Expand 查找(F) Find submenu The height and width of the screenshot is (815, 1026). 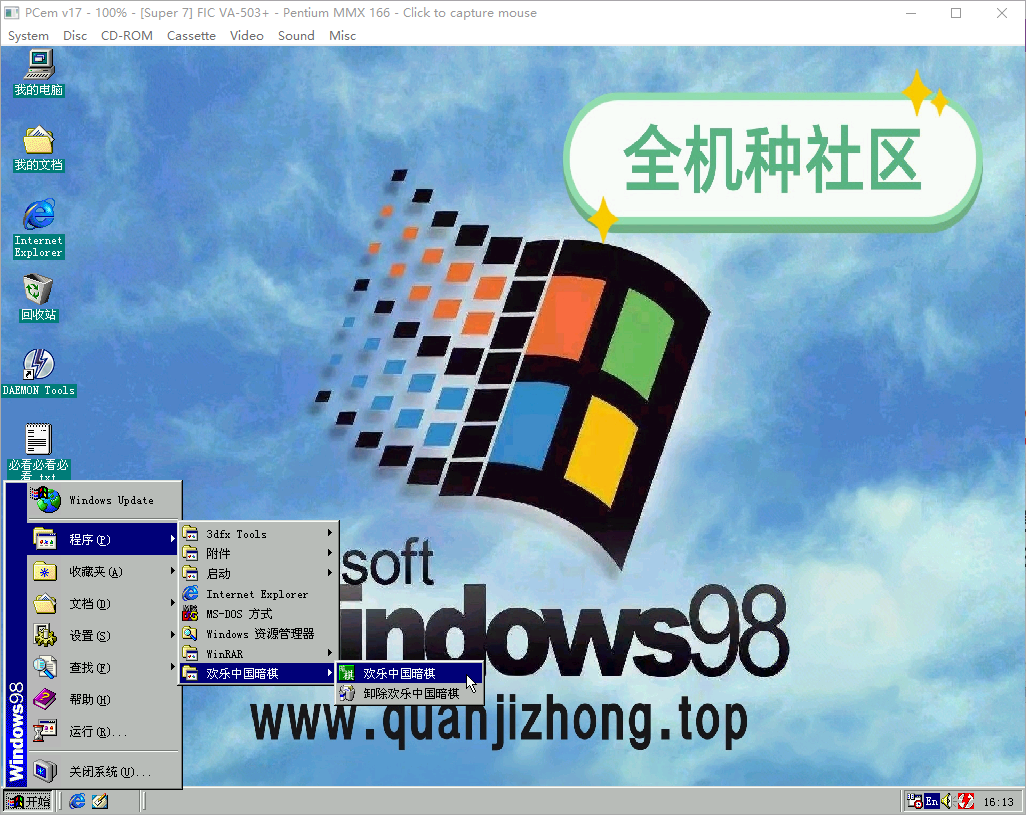(x=103, y=667)
